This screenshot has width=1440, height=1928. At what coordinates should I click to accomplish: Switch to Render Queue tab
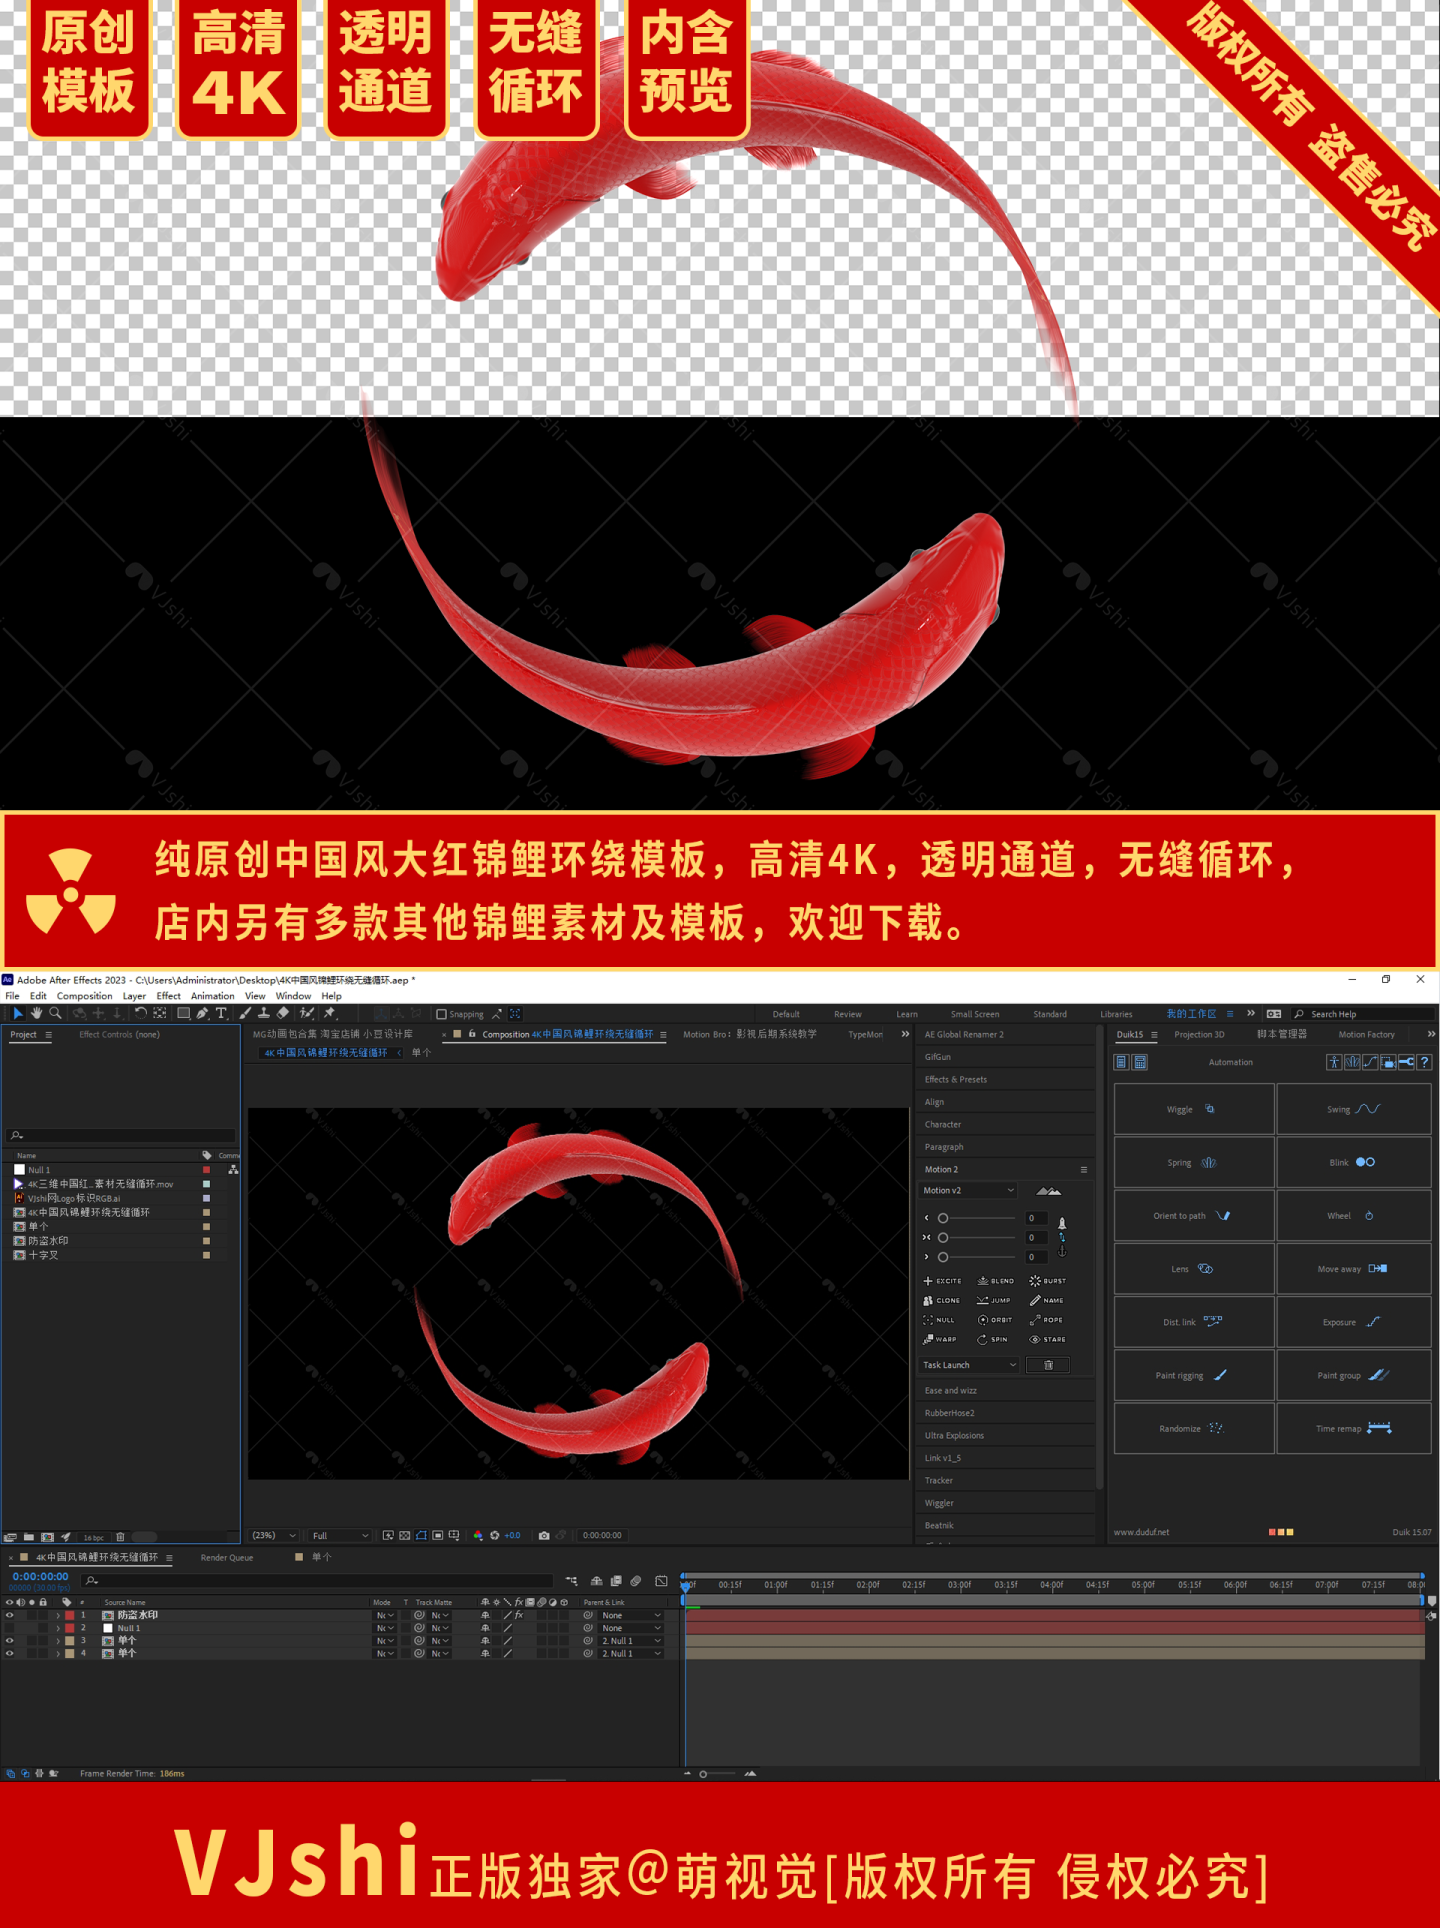point(227,1558)
